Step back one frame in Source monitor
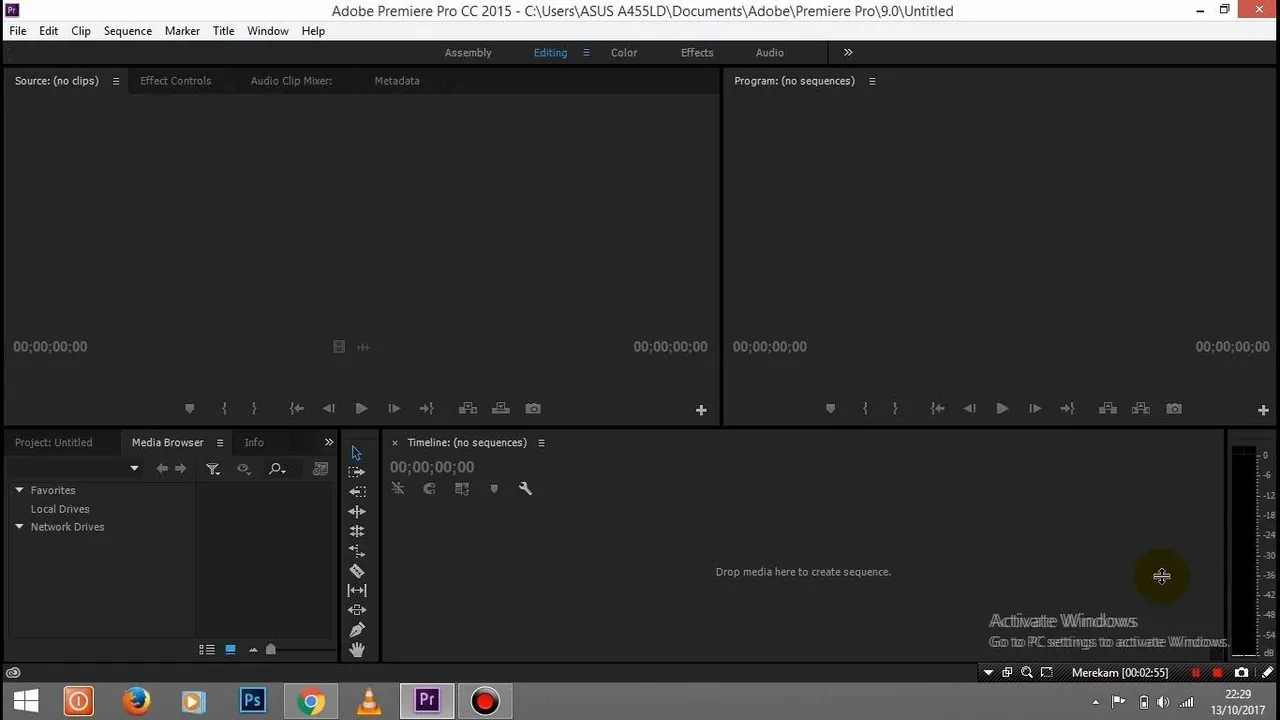The height and width of the screenshot is (720, 1280). pyautogui.click(x=328, y=408)
